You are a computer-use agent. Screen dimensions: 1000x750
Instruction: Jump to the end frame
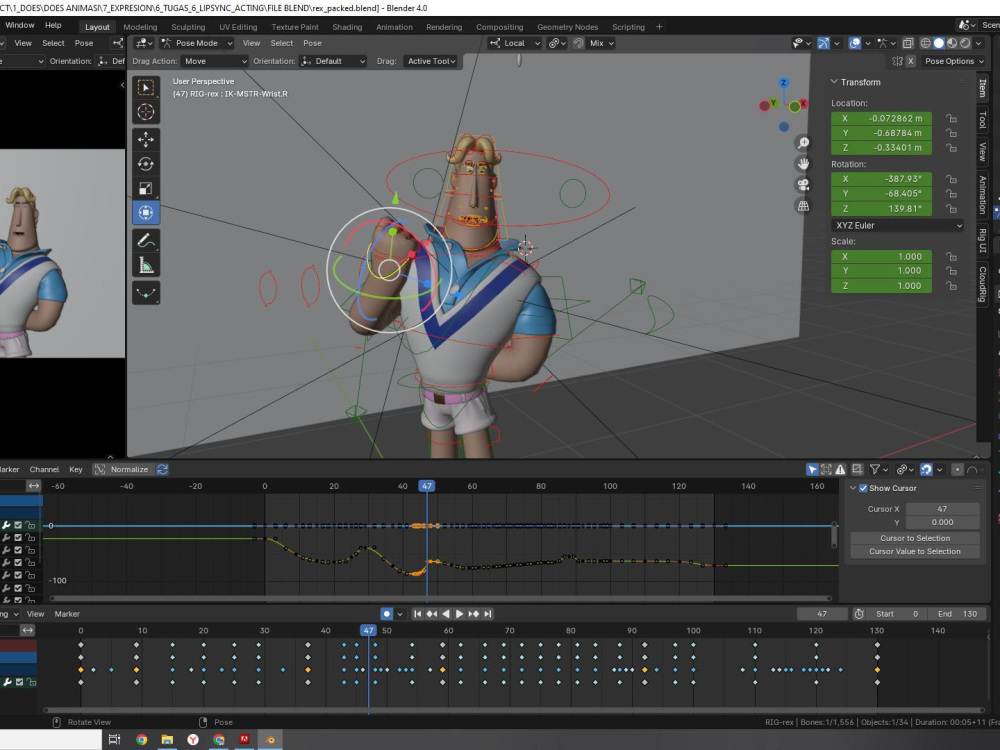click(x=488, y=614)
